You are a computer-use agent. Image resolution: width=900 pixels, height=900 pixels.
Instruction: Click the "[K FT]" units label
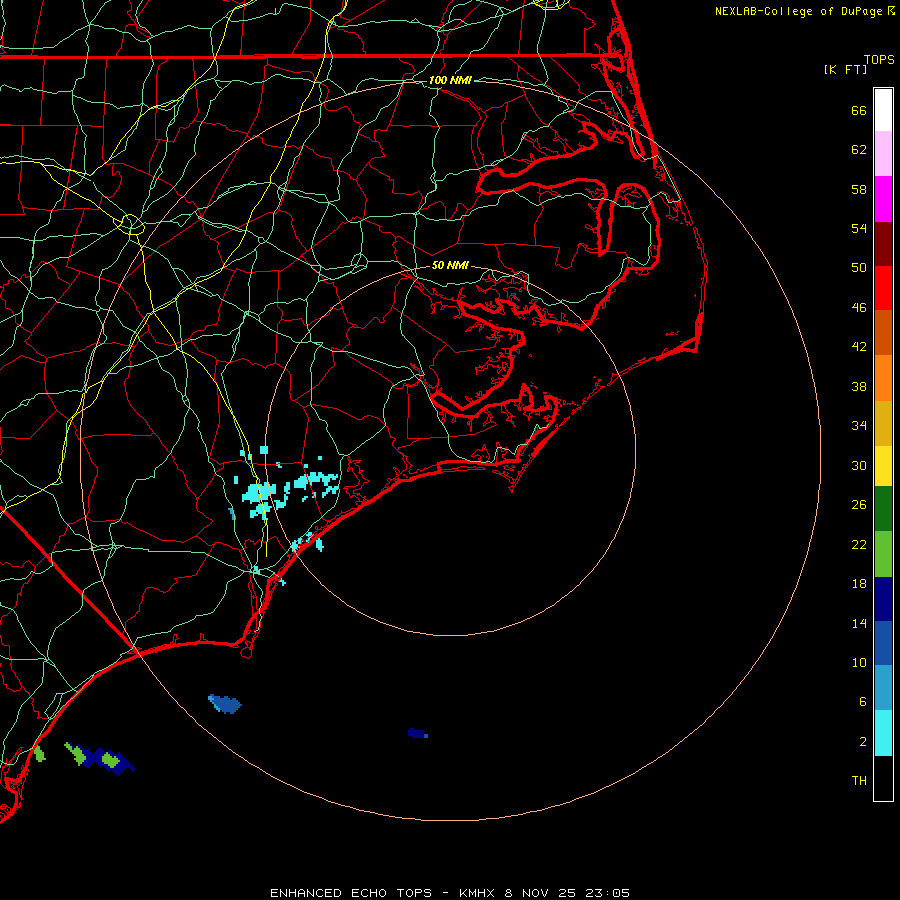click(x=845, y=69)
